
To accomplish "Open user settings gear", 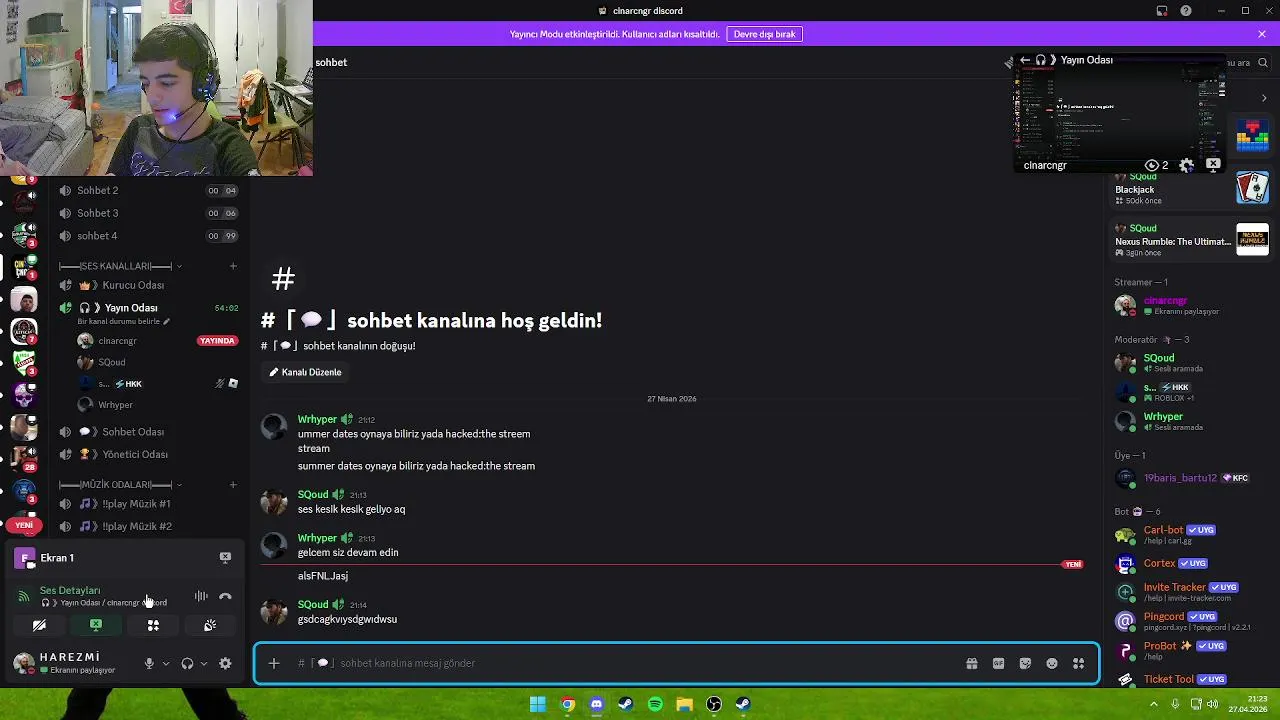I will [x=225, y=663].
